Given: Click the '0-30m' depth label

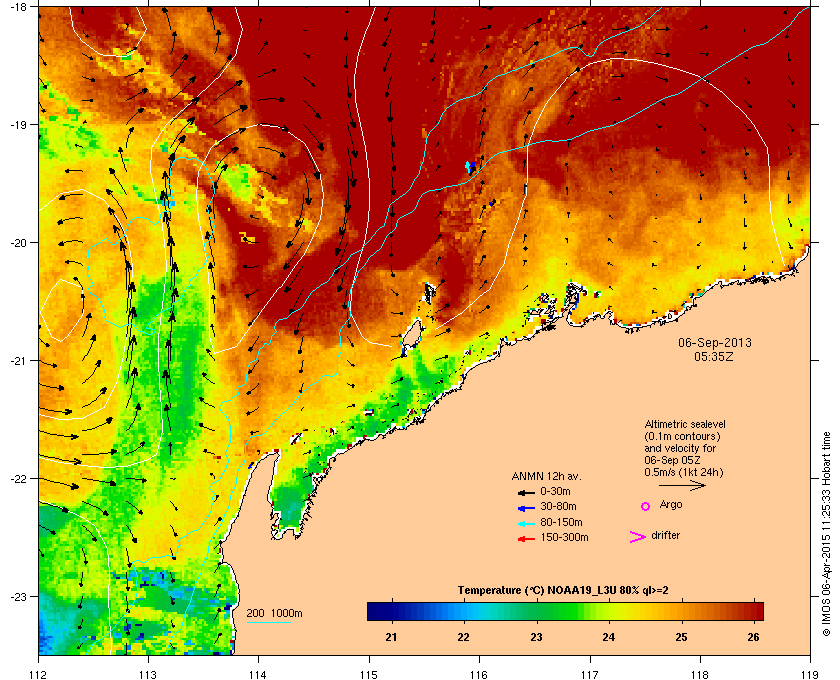Looking at the screenshot, I should click(555, 491).
